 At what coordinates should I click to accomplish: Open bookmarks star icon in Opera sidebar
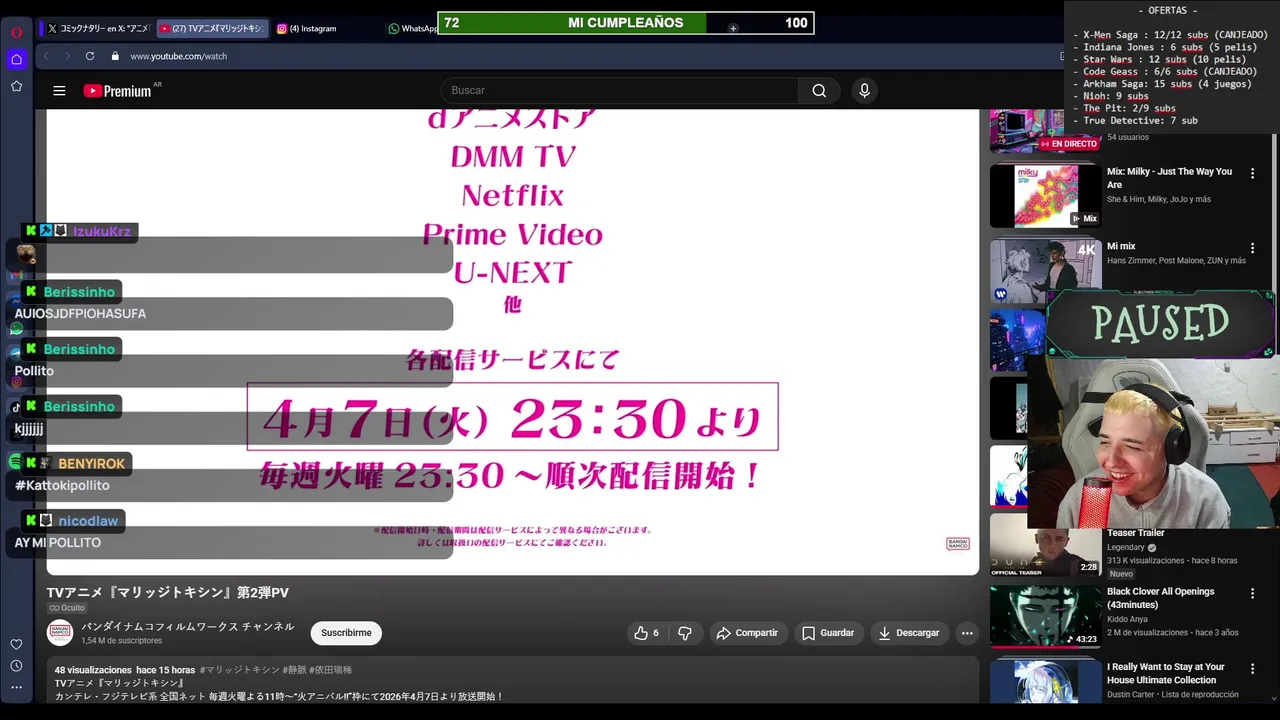coord(16,86)
